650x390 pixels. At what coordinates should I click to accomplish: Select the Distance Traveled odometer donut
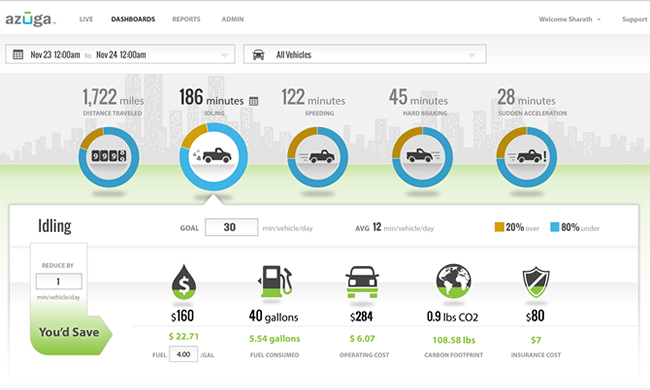(x=109, y=157)
